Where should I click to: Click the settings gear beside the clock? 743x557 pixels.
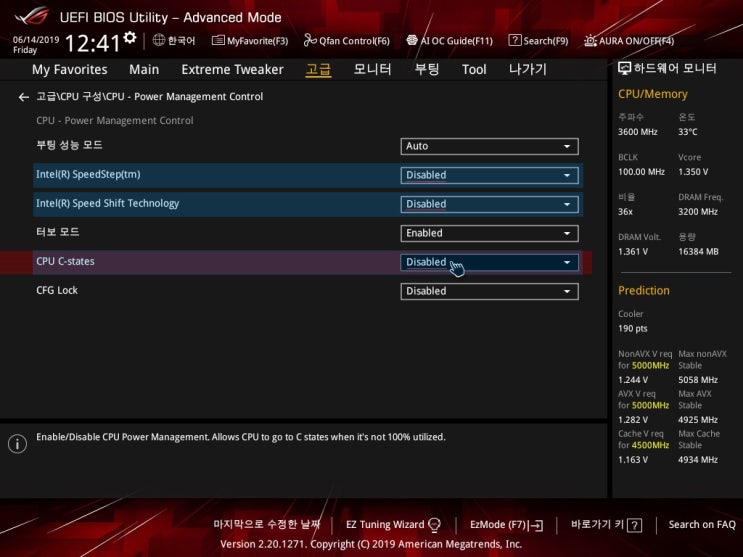click(x=129, y=37)
